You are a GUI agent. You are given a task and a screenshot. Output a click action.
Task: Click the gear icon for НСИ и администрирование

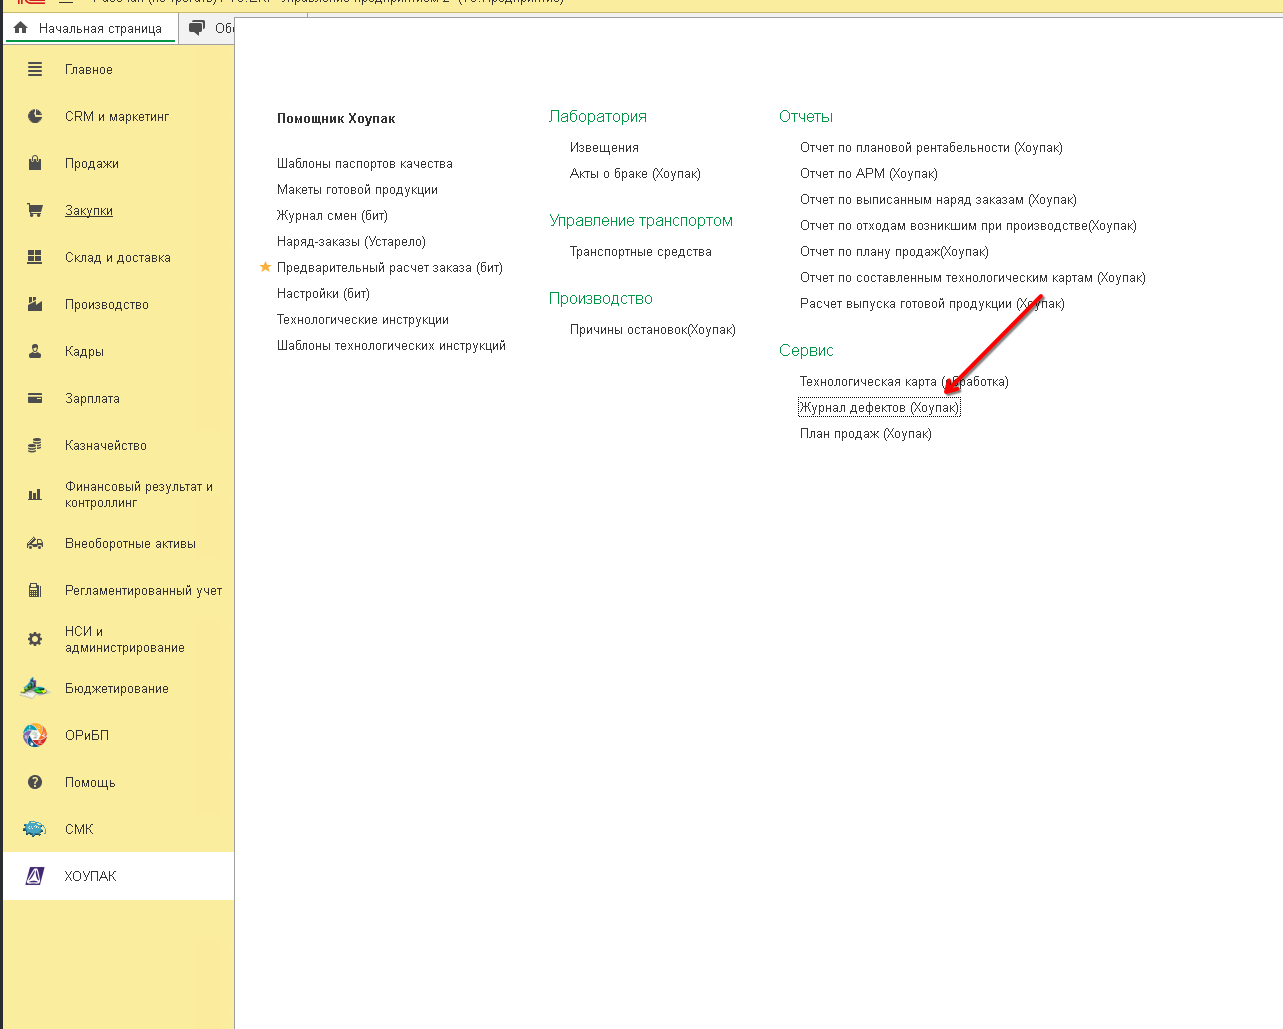[35, 639]
